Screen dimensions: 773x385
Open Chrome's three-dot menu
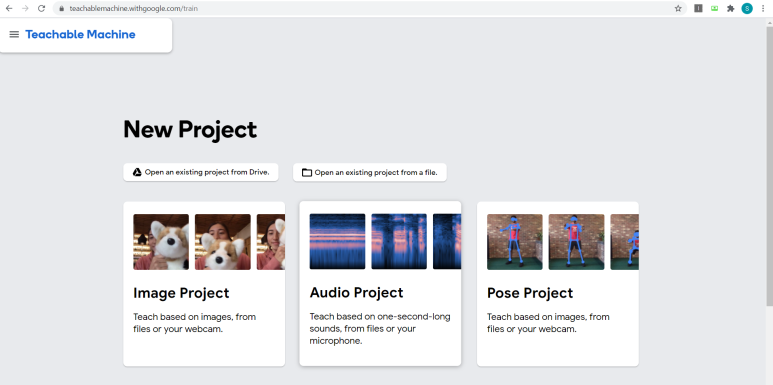[763, 8]
